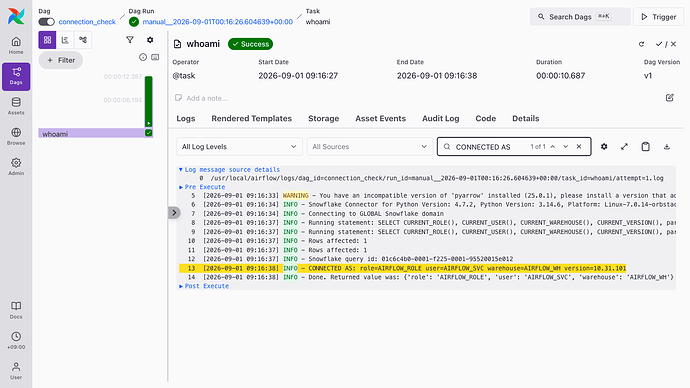Click Dag Version value v1

648,76
